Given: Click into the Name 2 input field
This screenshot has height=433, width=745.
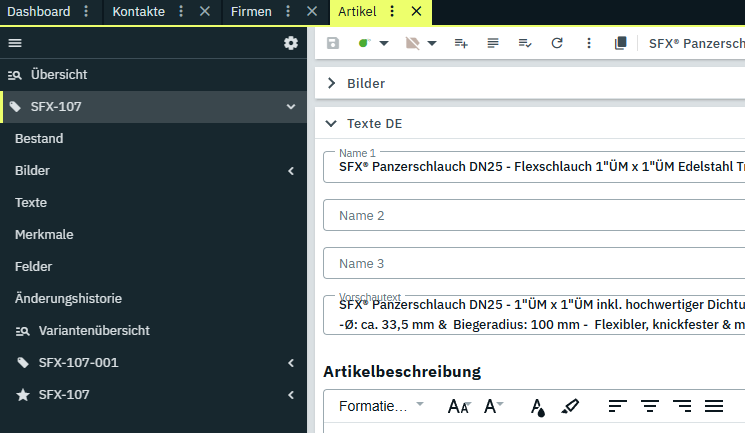Looking at the screenshot, I should point(534,215).
